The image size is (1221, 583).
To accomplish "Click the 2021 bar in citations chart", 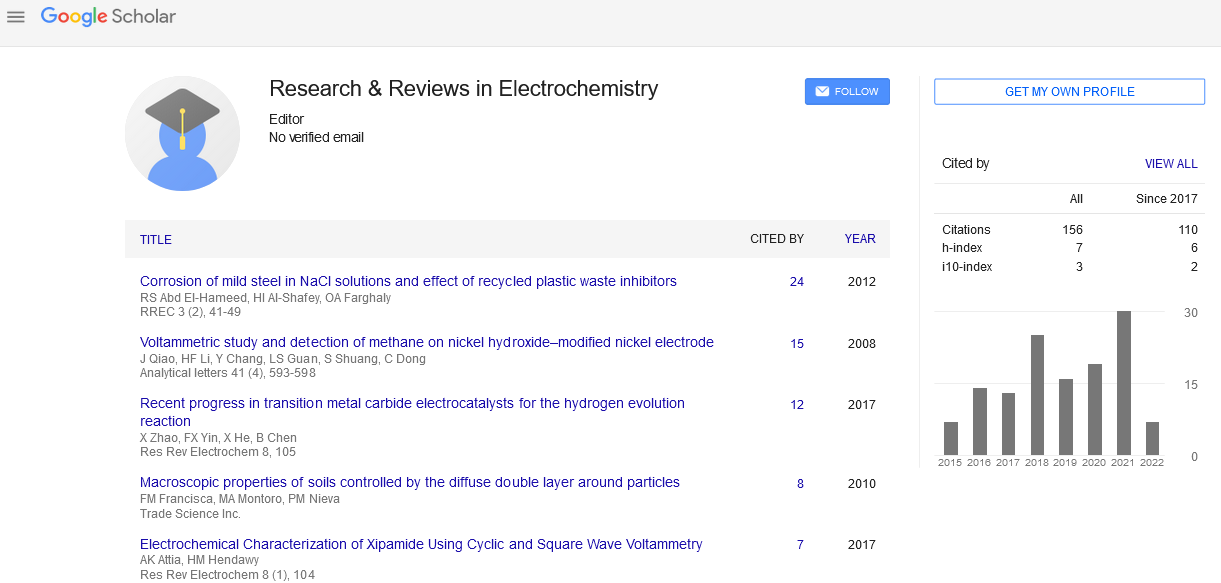I will (1123, 383).
